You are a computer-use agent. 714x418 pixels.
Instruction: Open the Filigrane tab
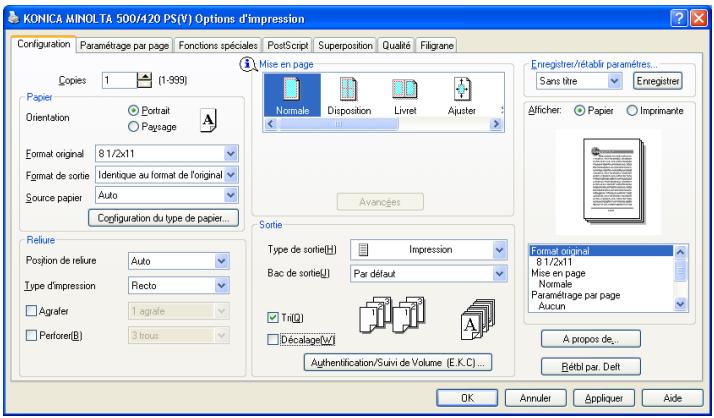click(436, 46)
